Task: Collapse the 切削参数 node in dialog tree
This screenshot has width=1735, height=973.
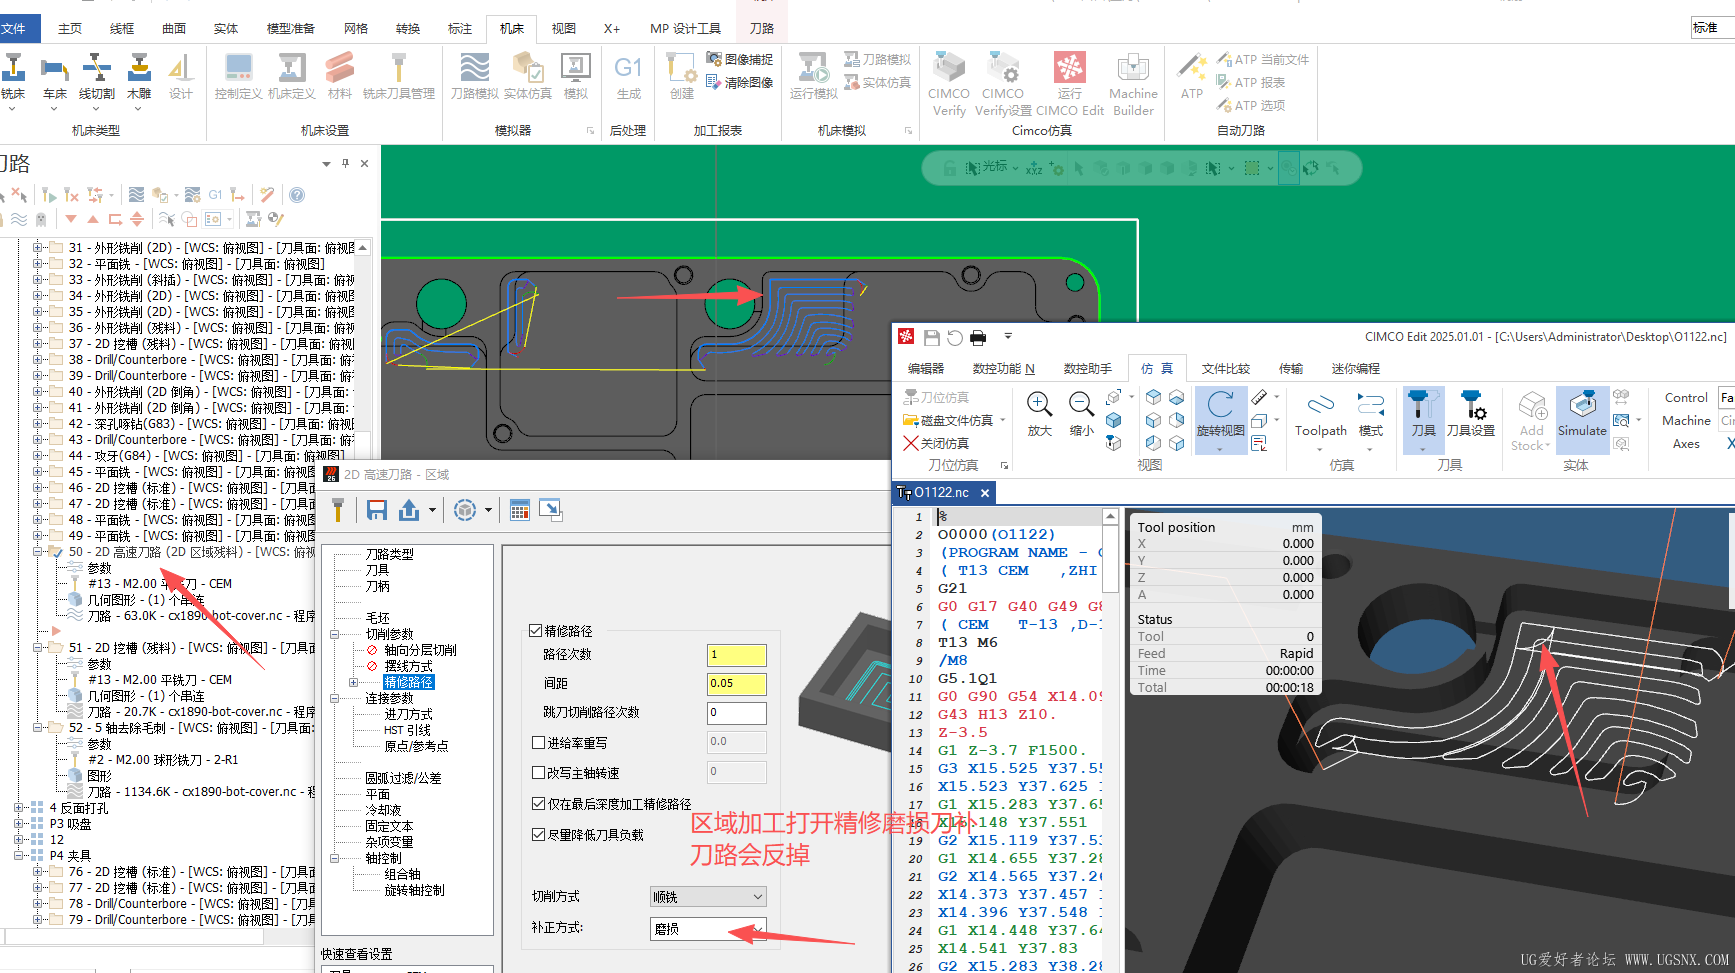Action: 335,634
